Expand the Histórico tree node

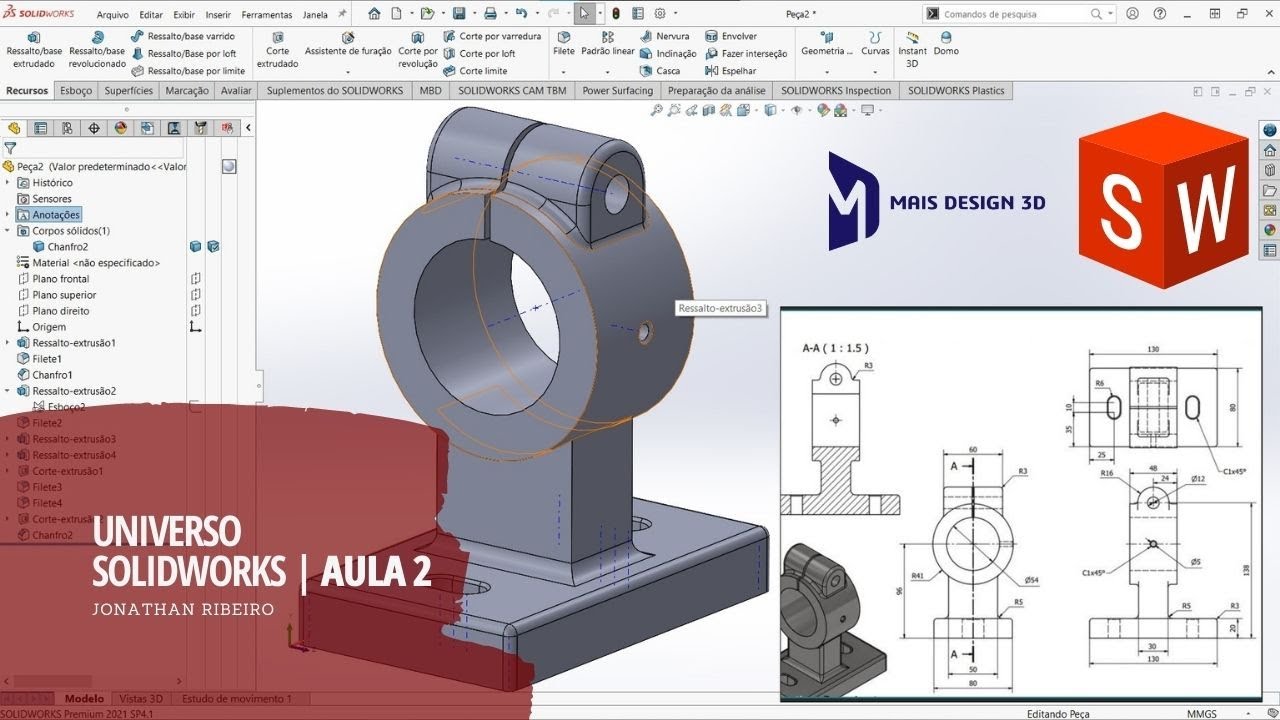8,183
